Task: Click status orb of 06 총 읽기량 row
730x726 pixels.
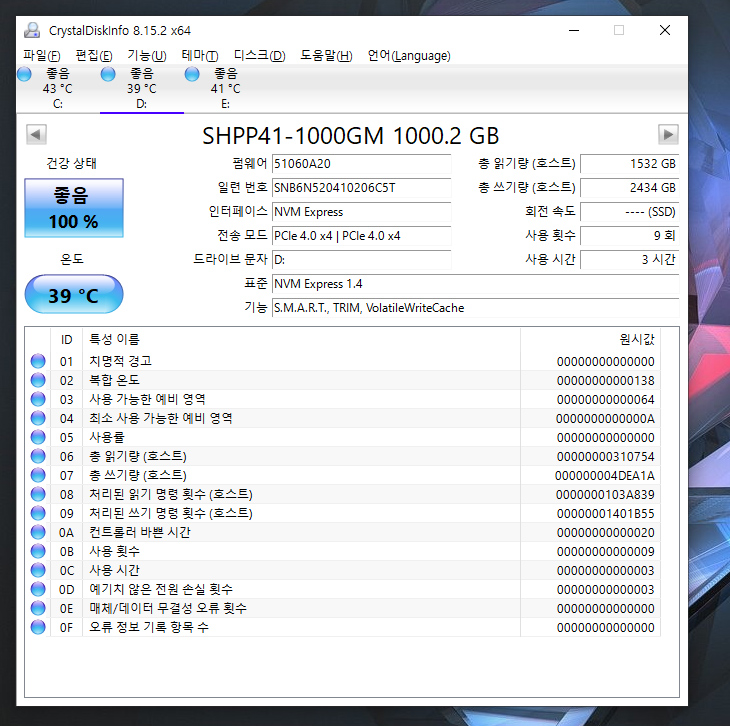Action: coord(38,456)
